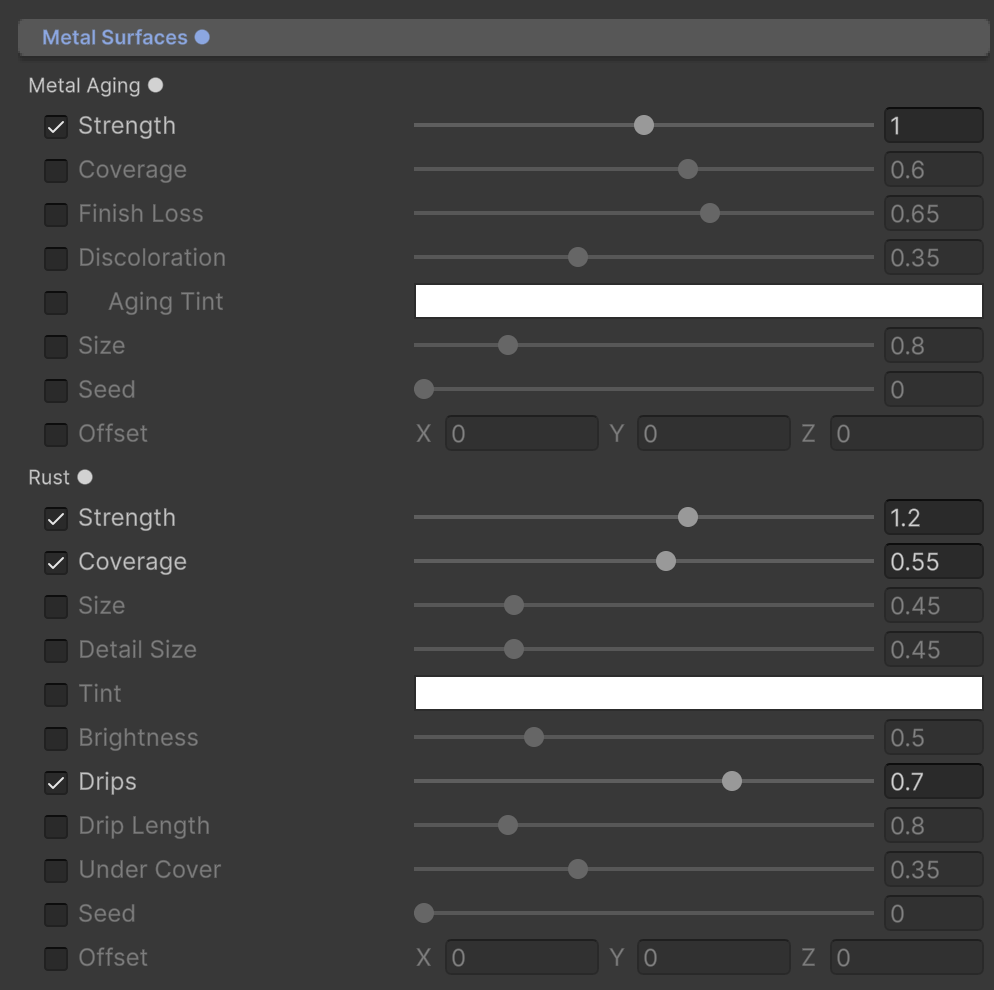Click the Drip Length 0.8 value field

tap(933, 825)
